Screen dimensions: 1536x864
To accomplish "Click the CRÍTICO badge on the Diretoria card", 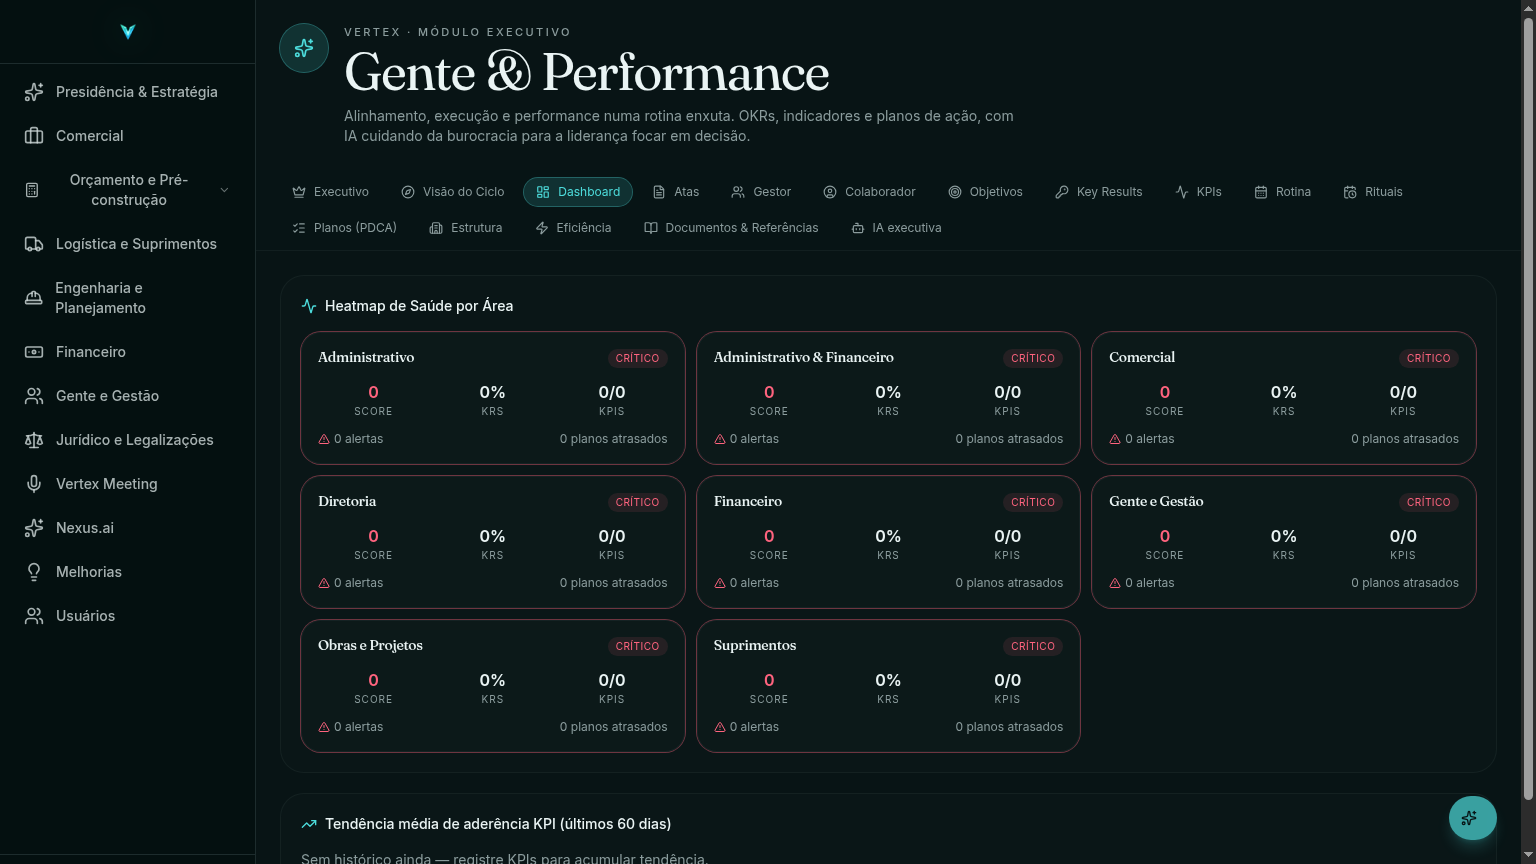I will [637, 502].
